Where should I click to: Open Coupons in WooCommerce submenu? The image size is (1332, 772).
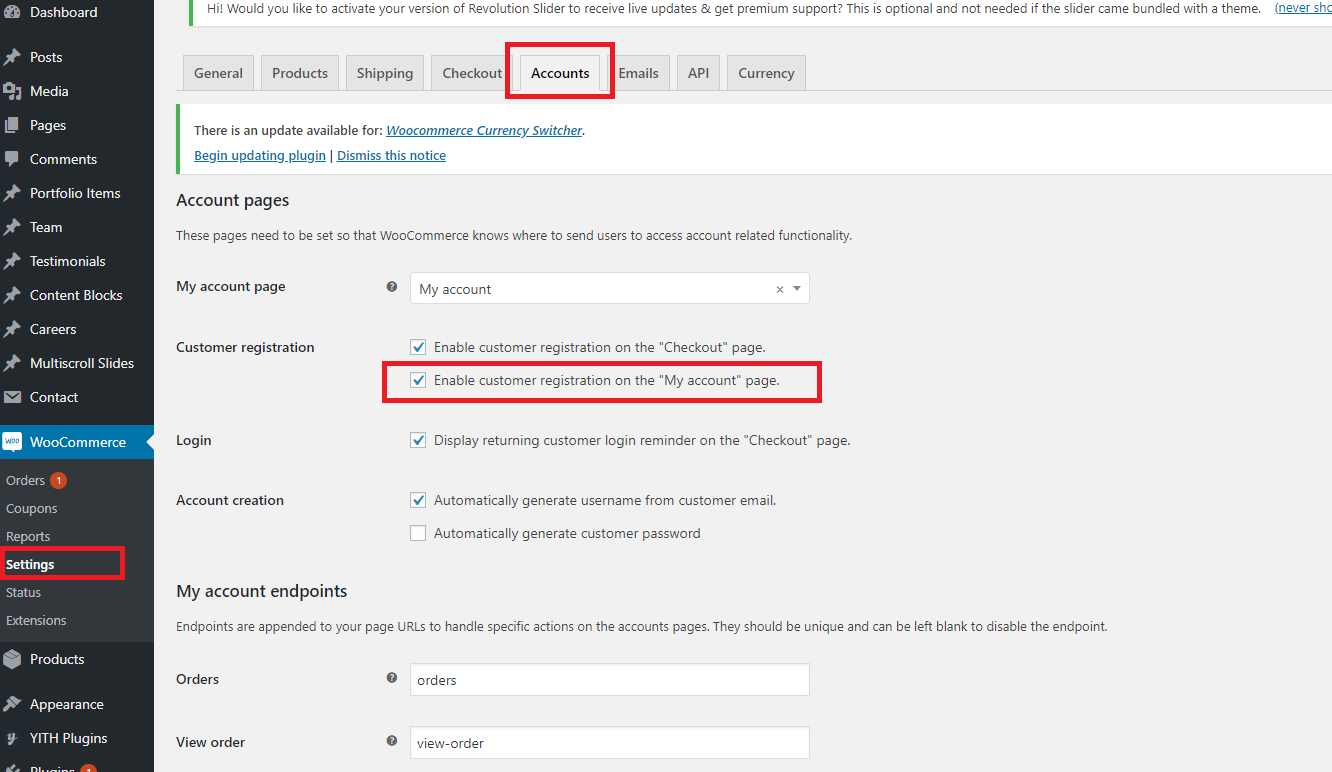pyautogui.click(x=32, y=509)
